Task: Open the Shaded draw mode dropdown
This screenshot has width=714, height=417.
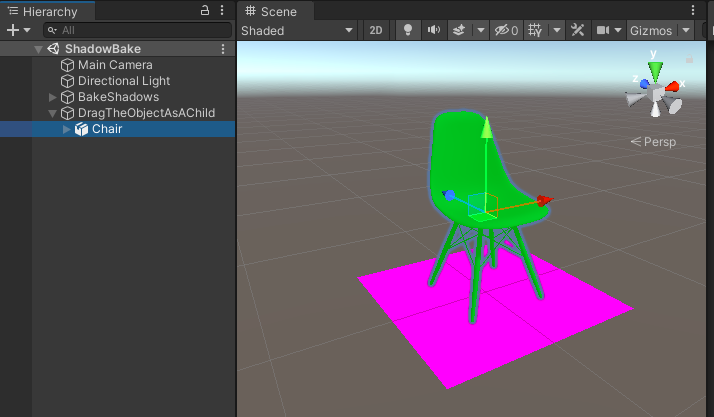Action: pyautogui.click(x=297, y=31)
